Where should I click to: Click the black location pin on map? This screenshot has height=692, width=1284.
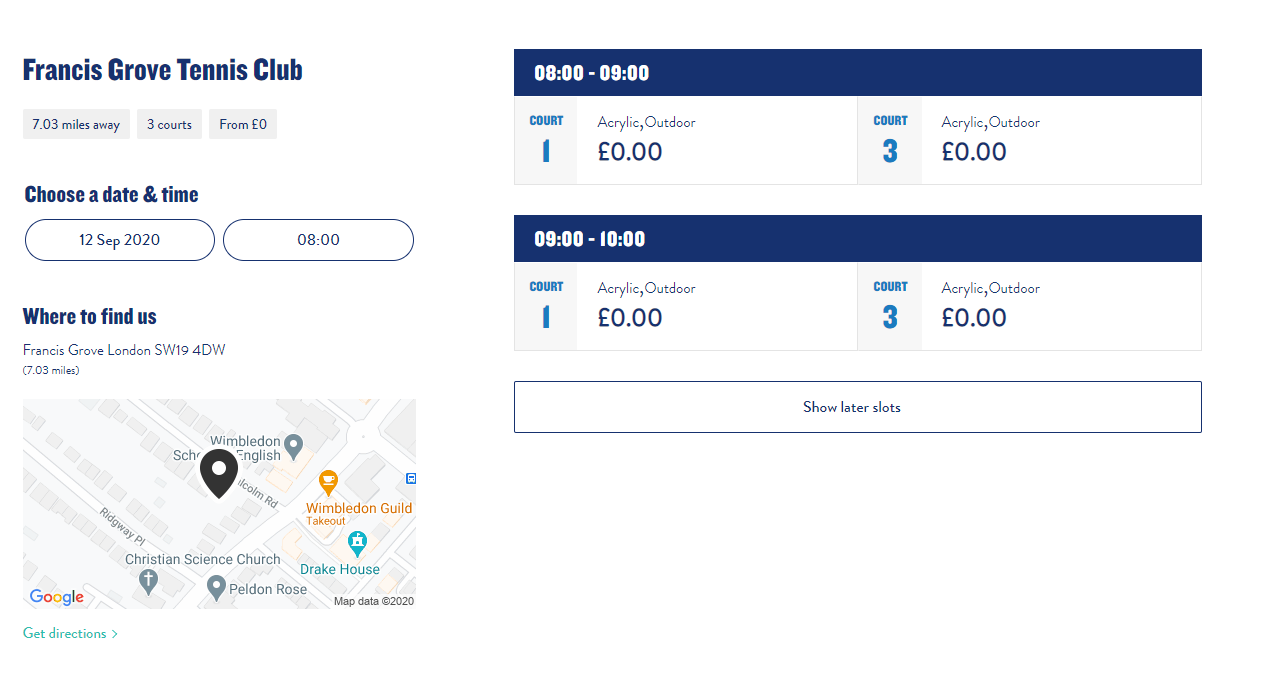point(219,471)
